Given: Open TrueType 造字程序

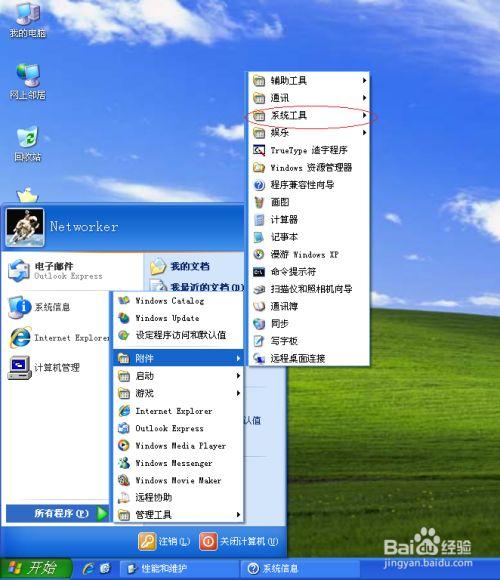Looking at the screenshot, I should [x=309, y=150].
